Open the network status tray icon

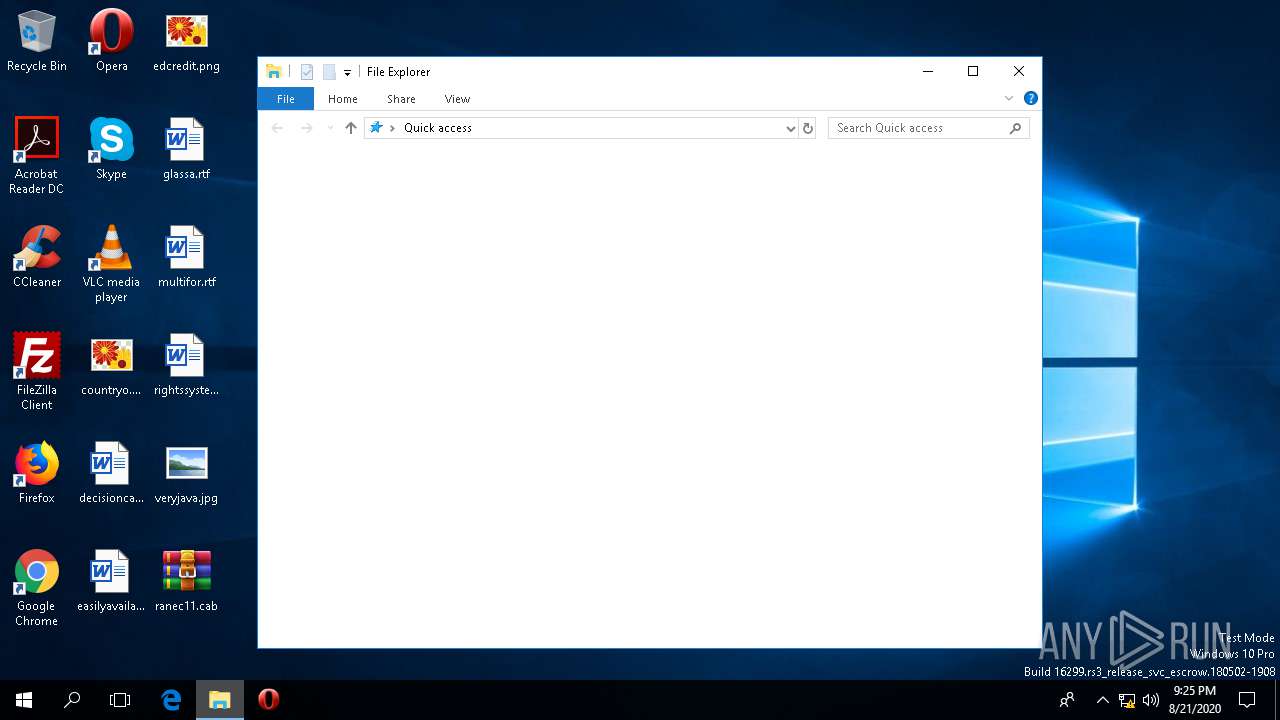(1127, 700)
